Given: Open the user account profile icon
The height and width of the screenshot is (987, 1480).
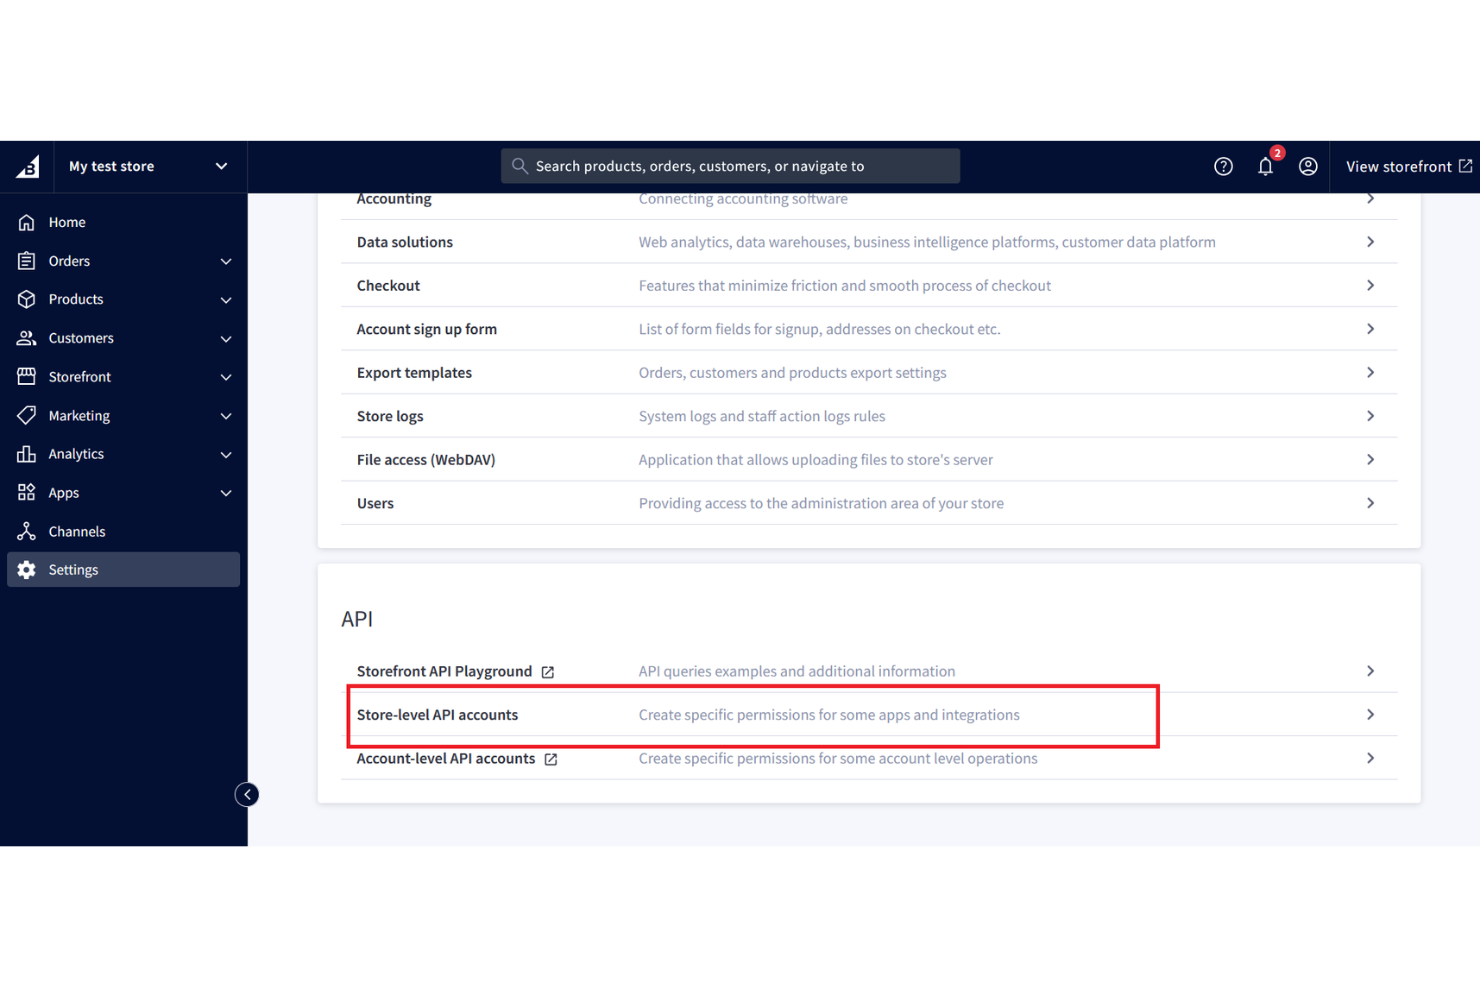Looking at the screenshot, I should [1308, 167].
